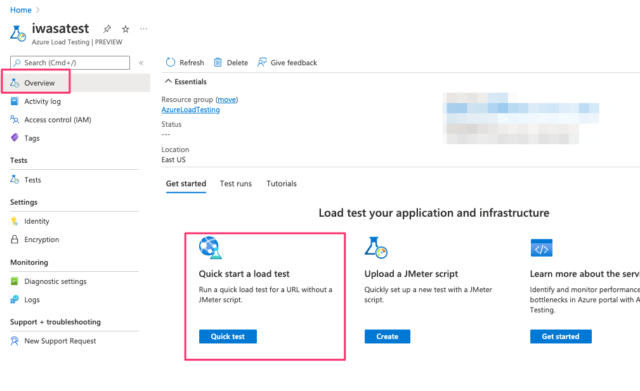
Task: Click the New Support Request icon
Action: click(14, 341)
